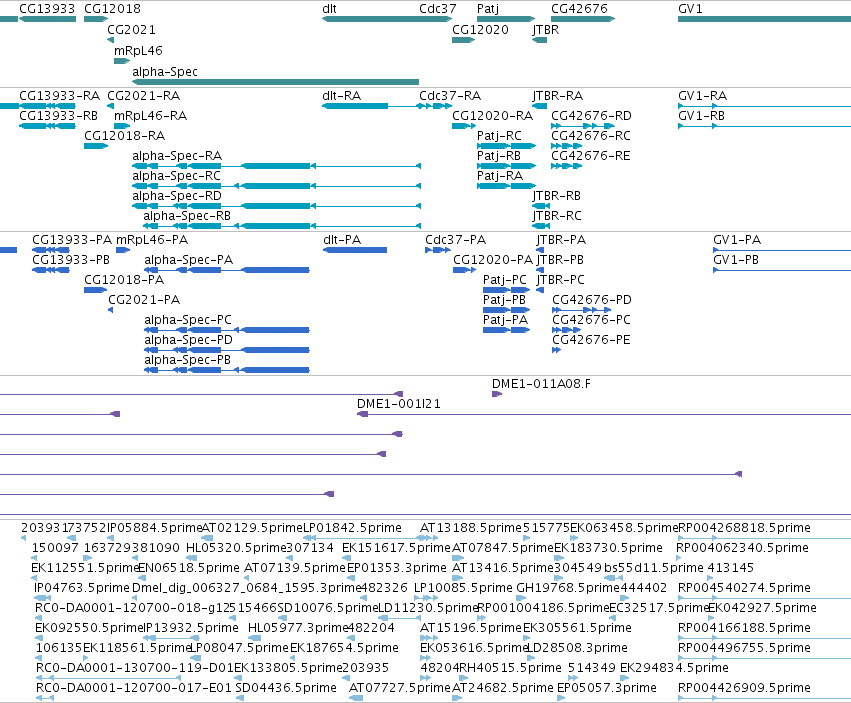Select the mRpL46 gene label
The width and height of the screenshot is (851, 703).
pyautogui.click(x=138, y=51)
